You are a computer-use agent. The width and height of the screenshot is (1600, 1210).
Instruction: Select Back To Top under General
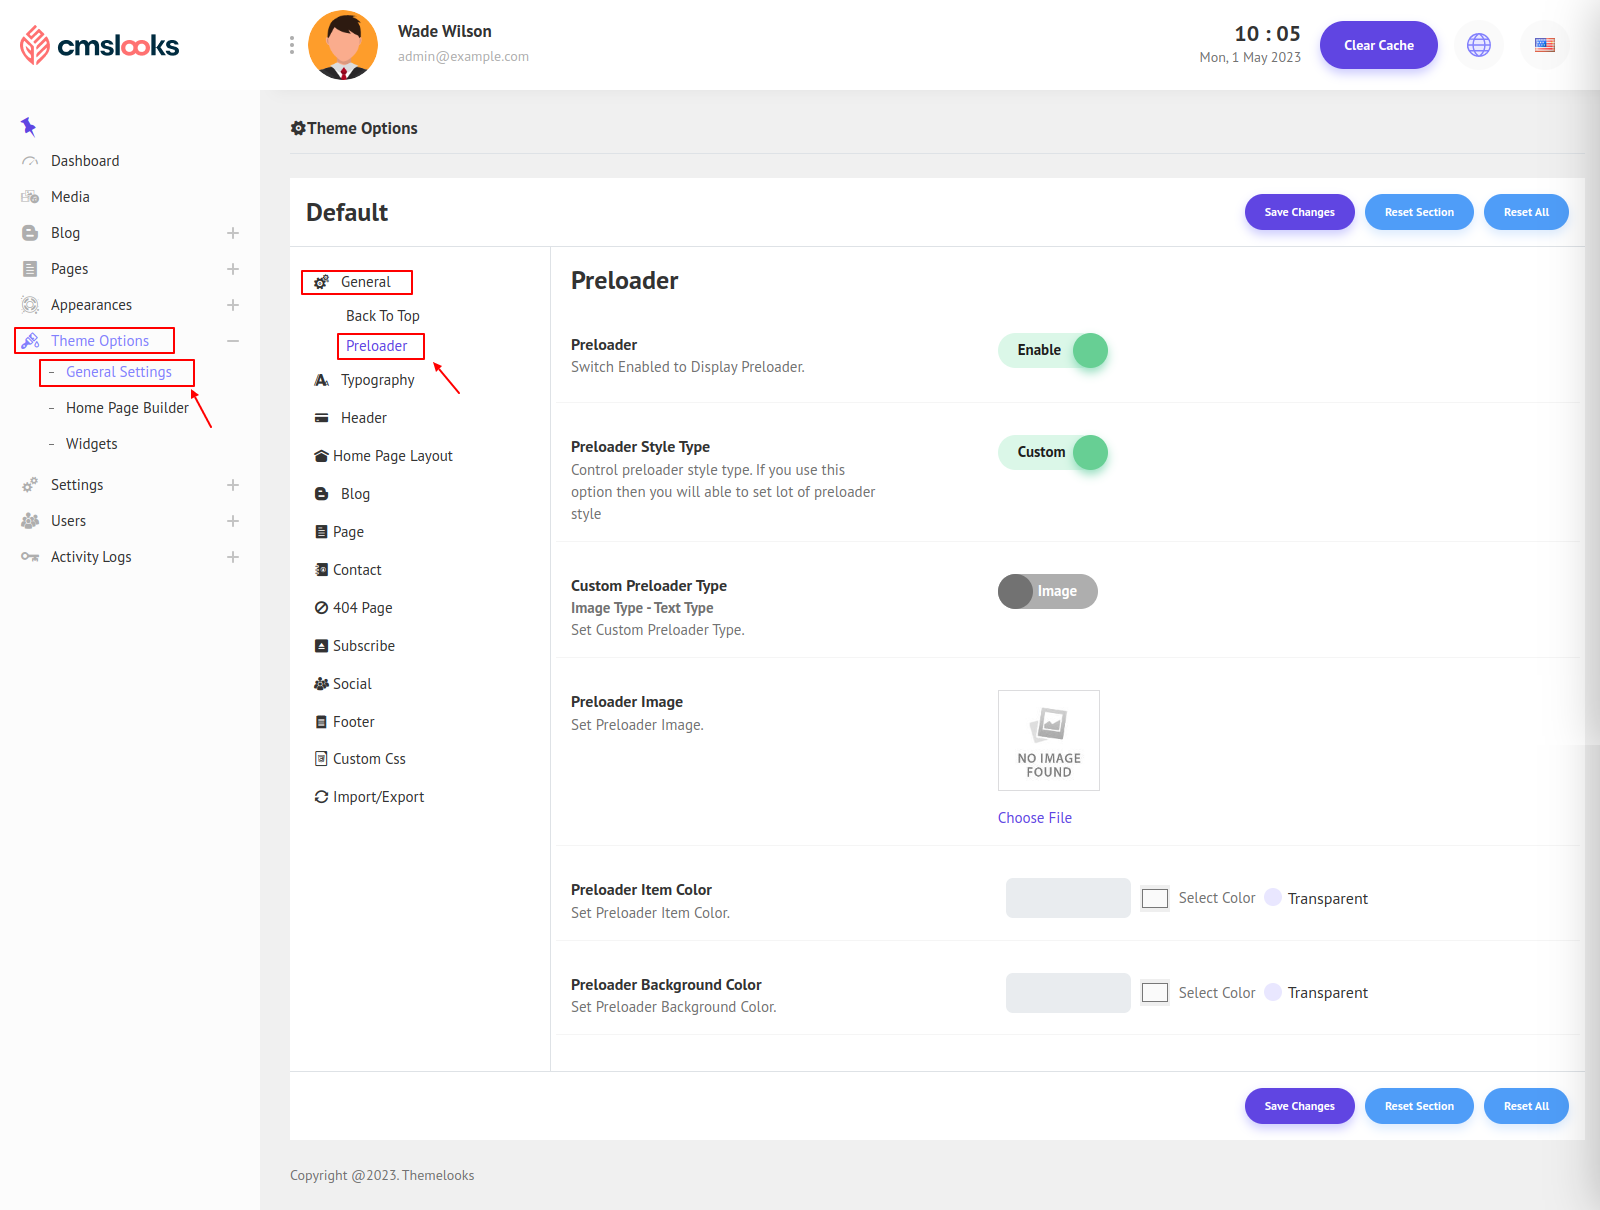tap(382, 316)
